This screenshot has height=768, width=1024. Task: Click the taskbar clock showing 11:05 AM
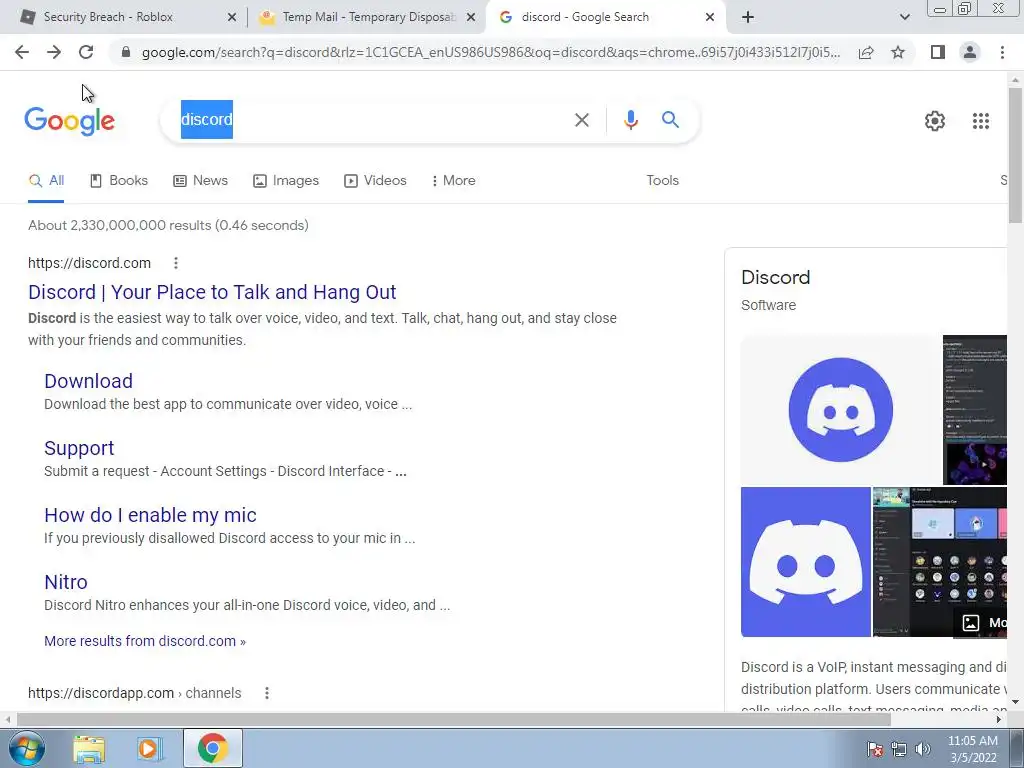point(972,749)
